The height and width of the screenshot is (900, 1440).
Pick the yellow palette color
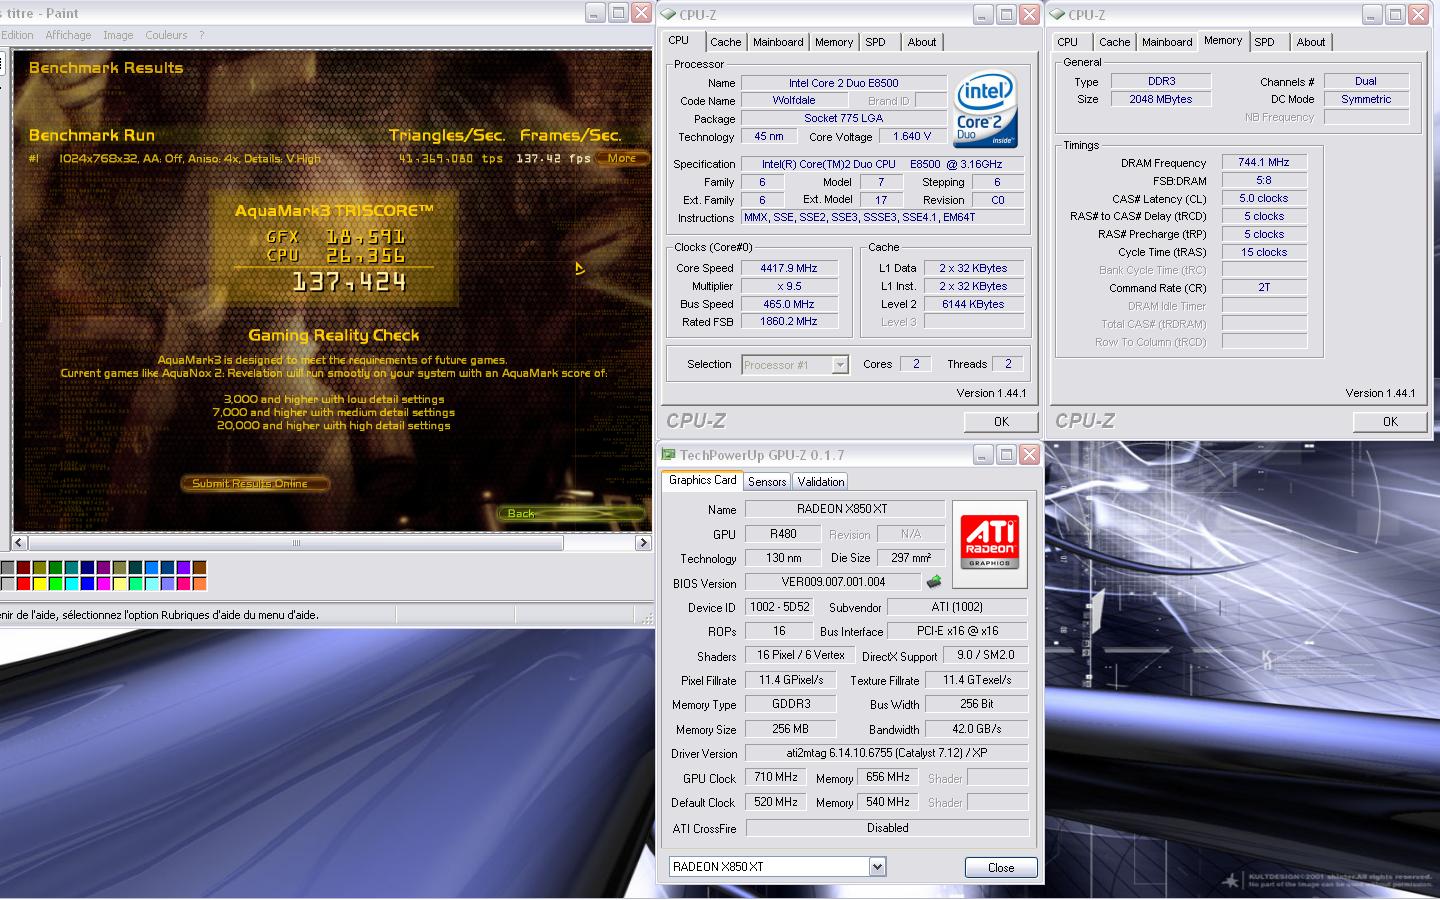[39, 583]
